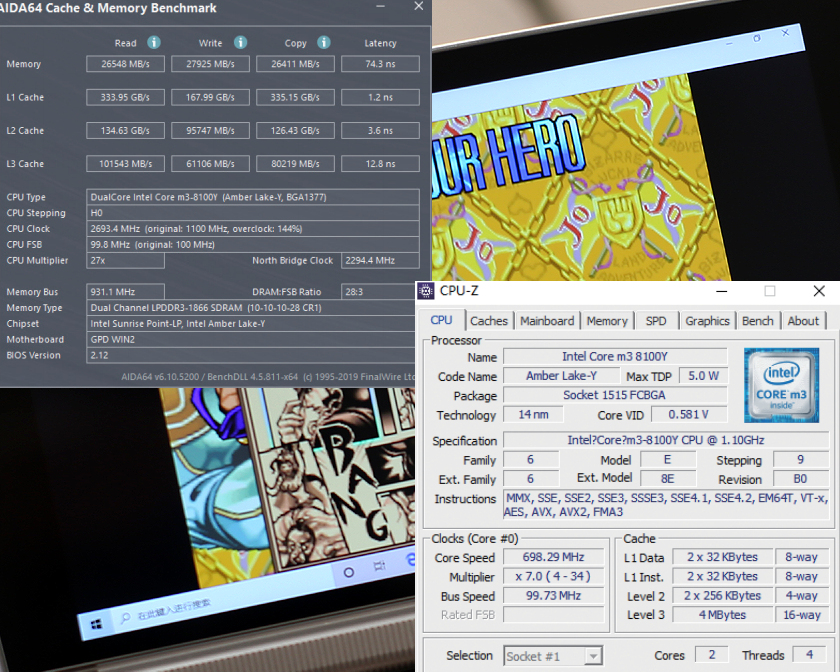Click the Memory Read value 26548 MB/s

pyautogui.click(x=125, y=64)
